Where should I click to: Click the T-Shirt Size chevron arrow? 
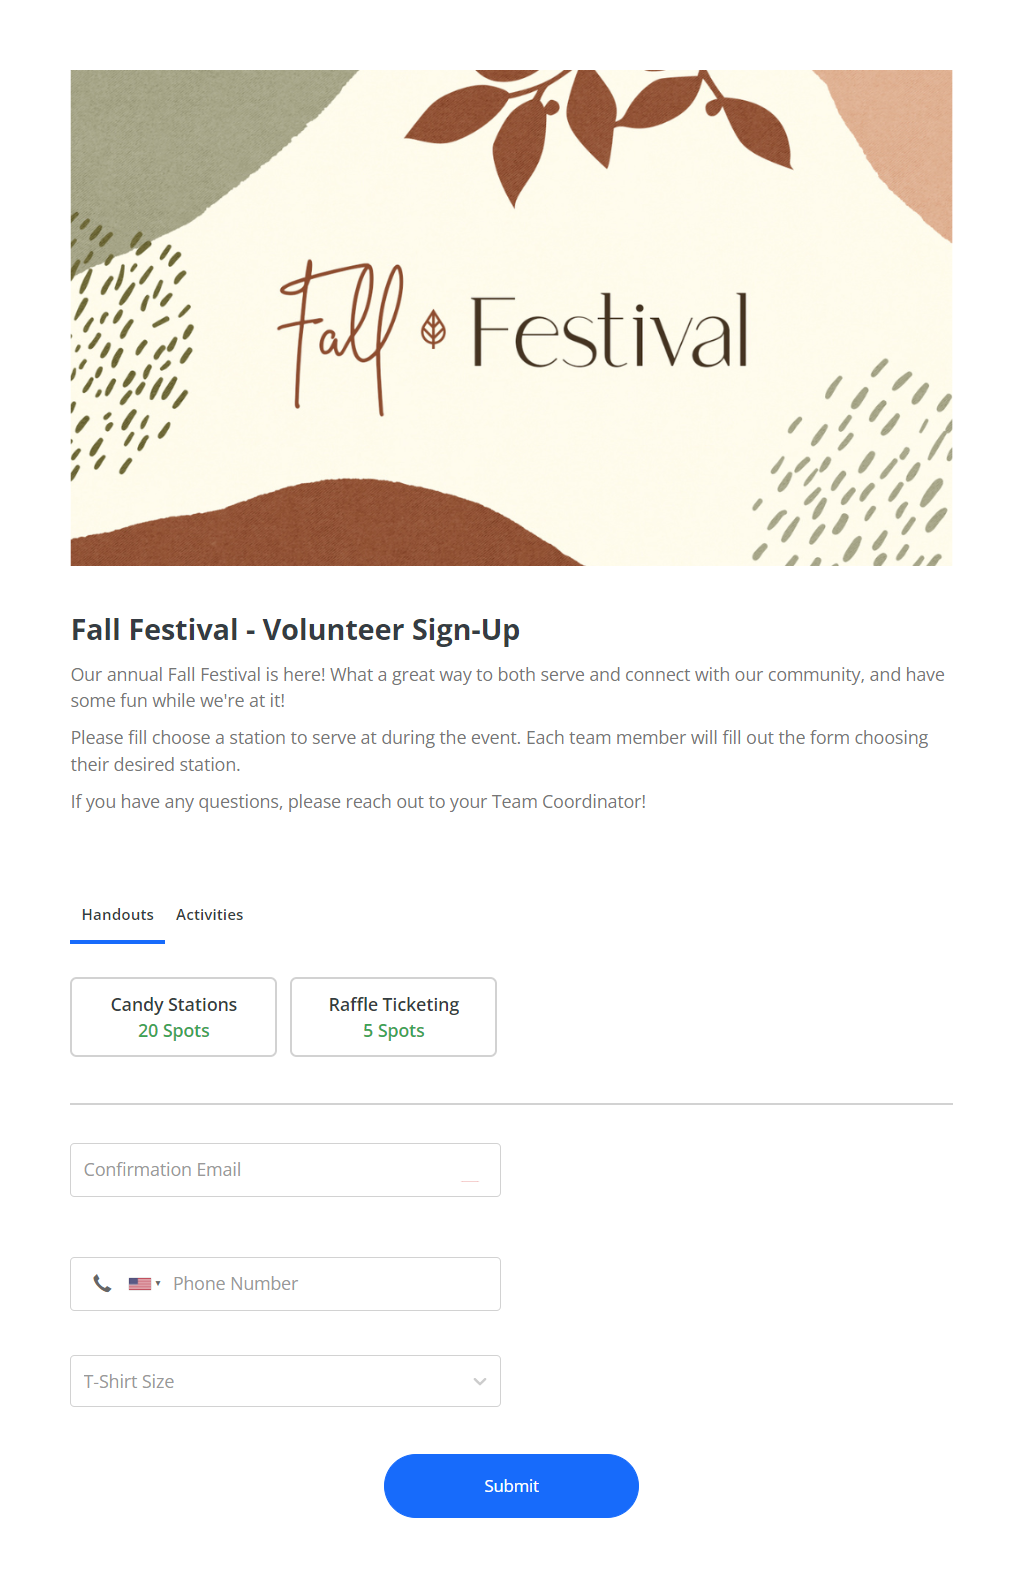480,1381
